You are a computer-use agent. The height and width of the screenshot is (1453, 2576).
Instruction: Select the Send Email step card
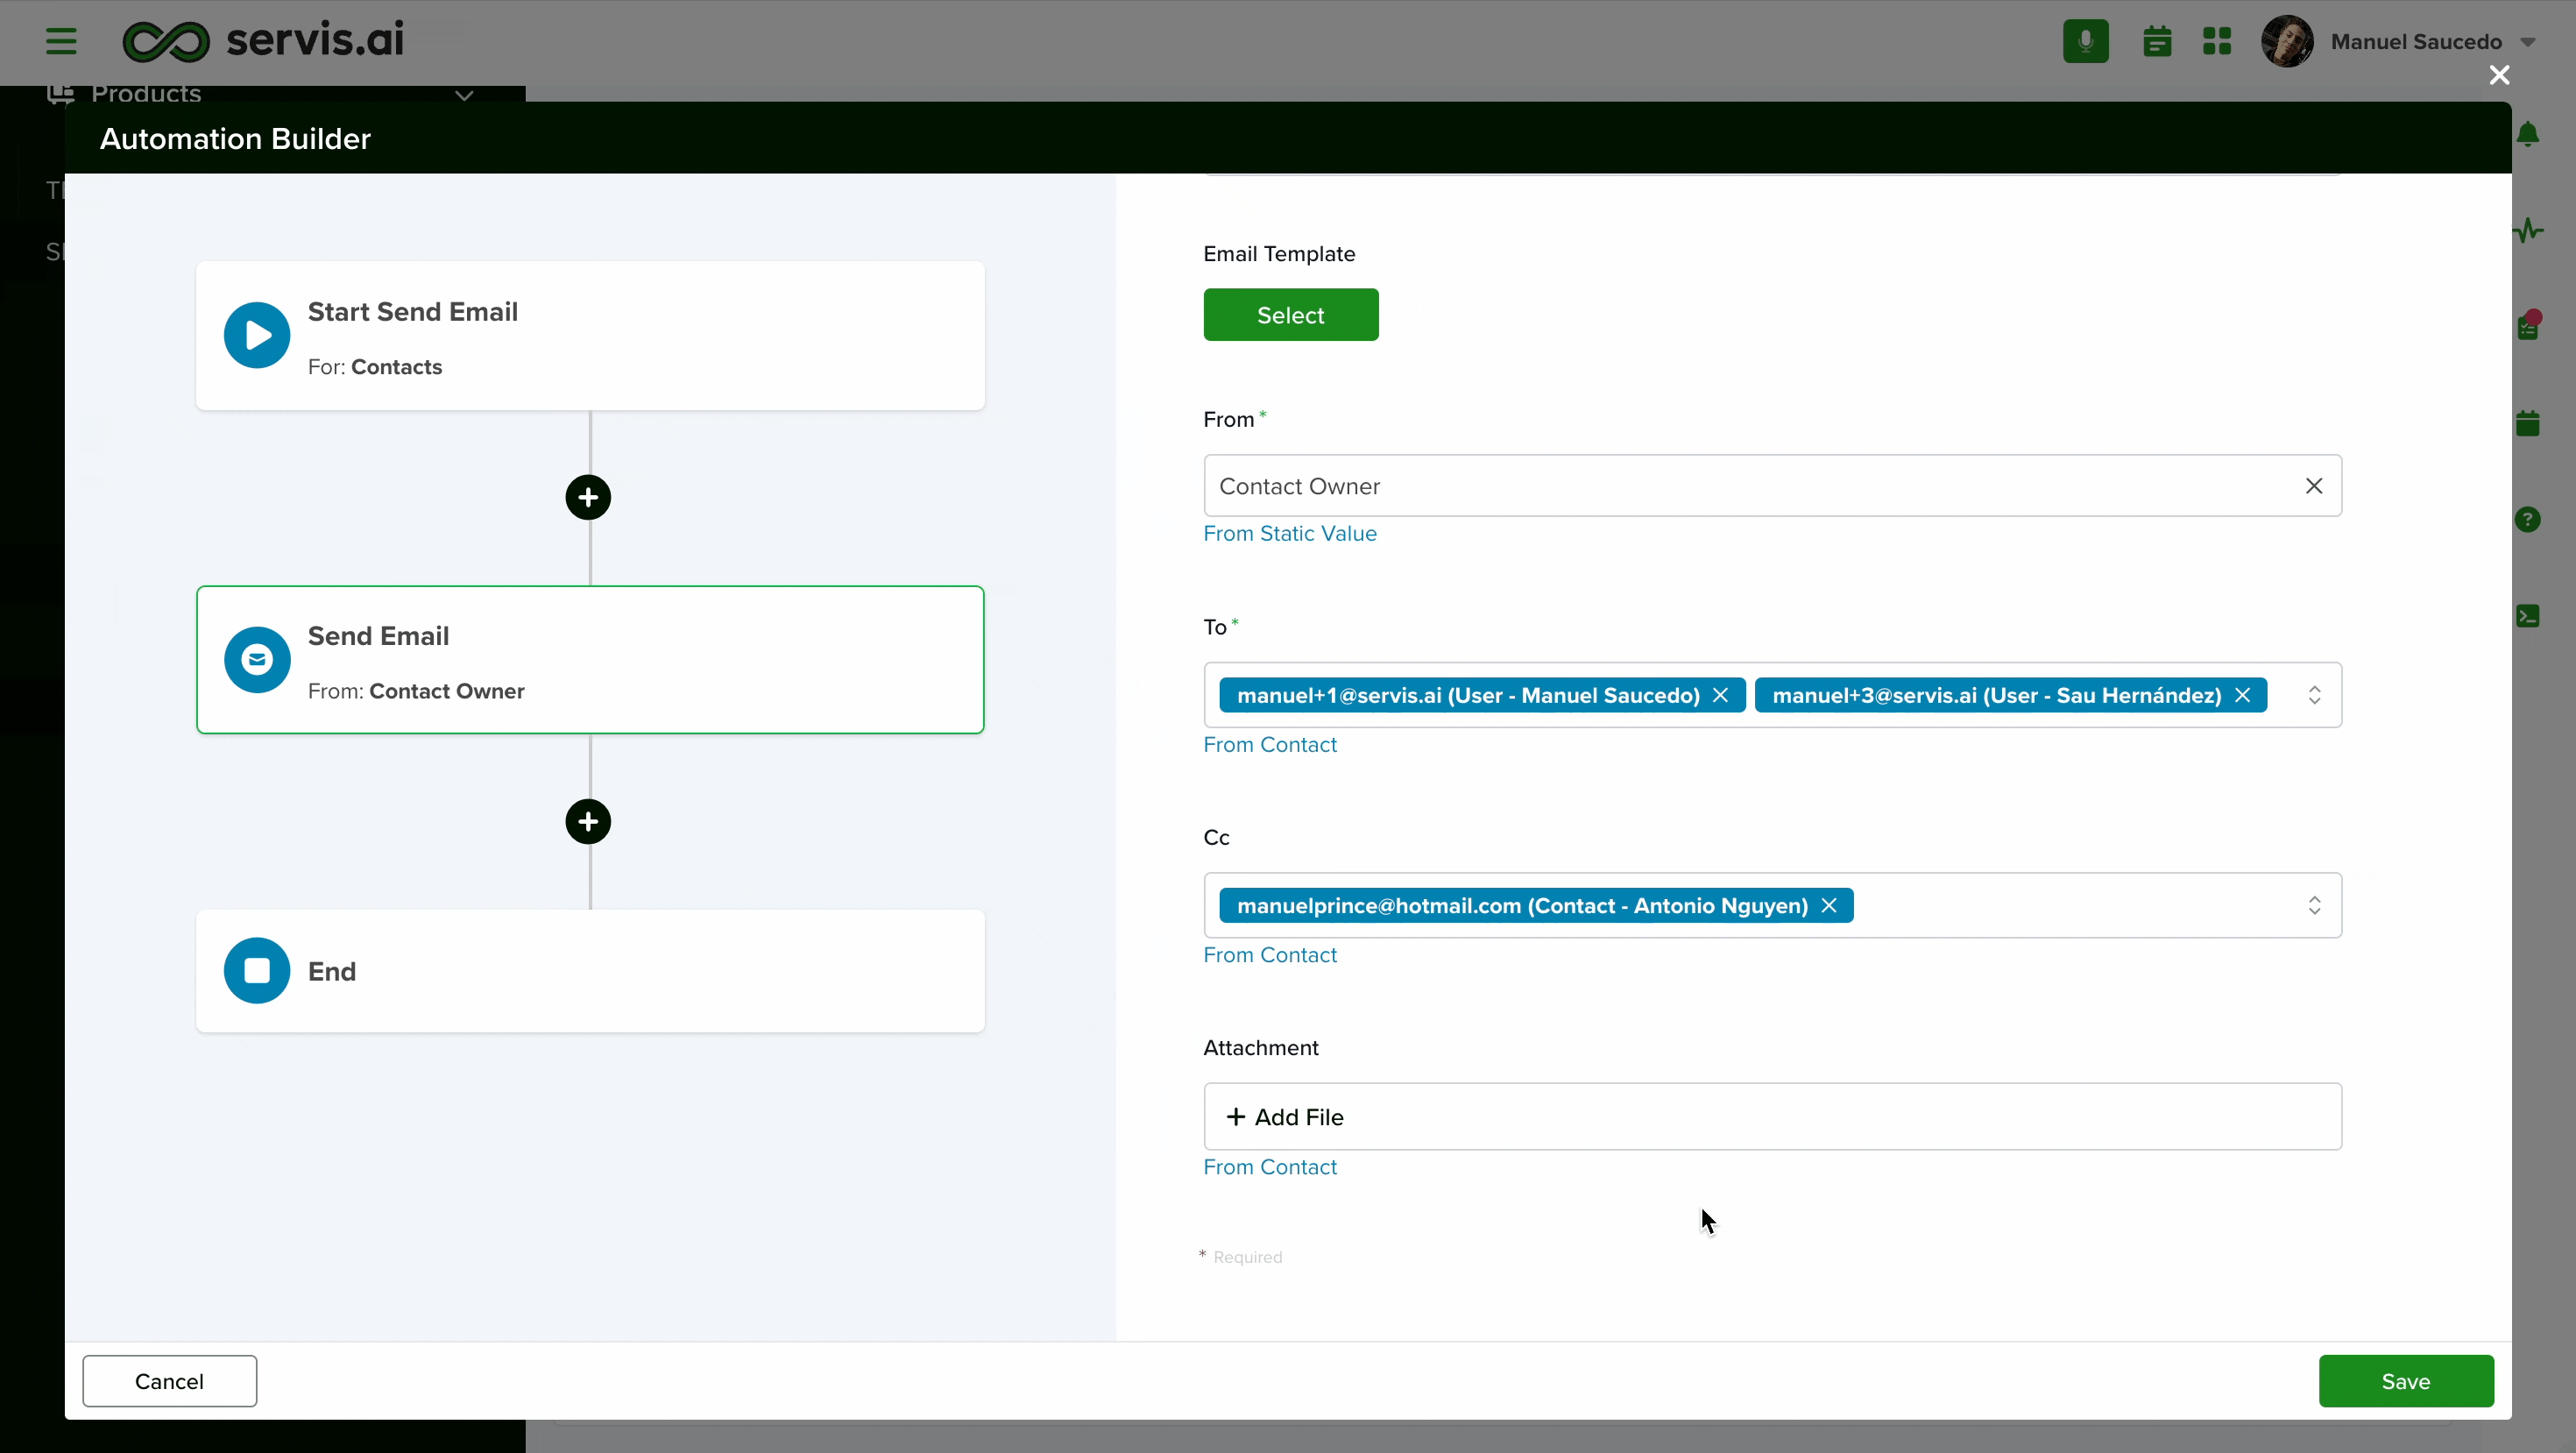click(590, 660)
